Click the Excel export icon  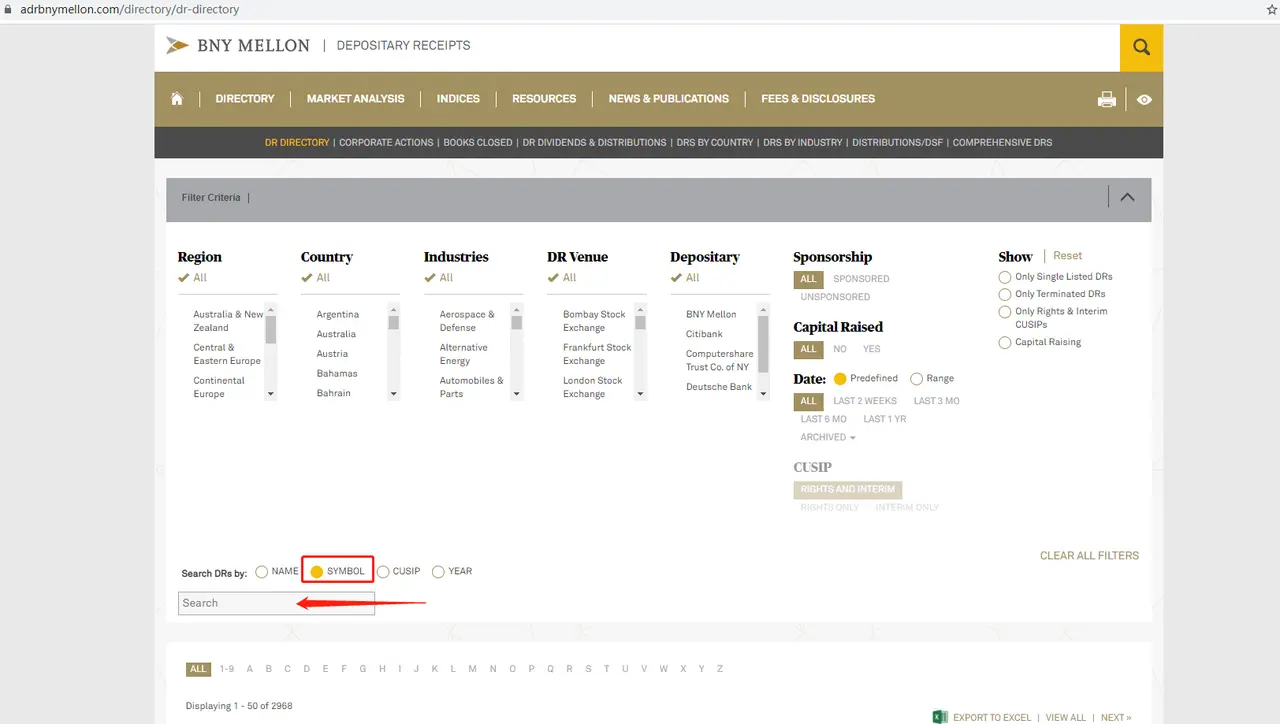pyautogui.click(x=939, y=717)
